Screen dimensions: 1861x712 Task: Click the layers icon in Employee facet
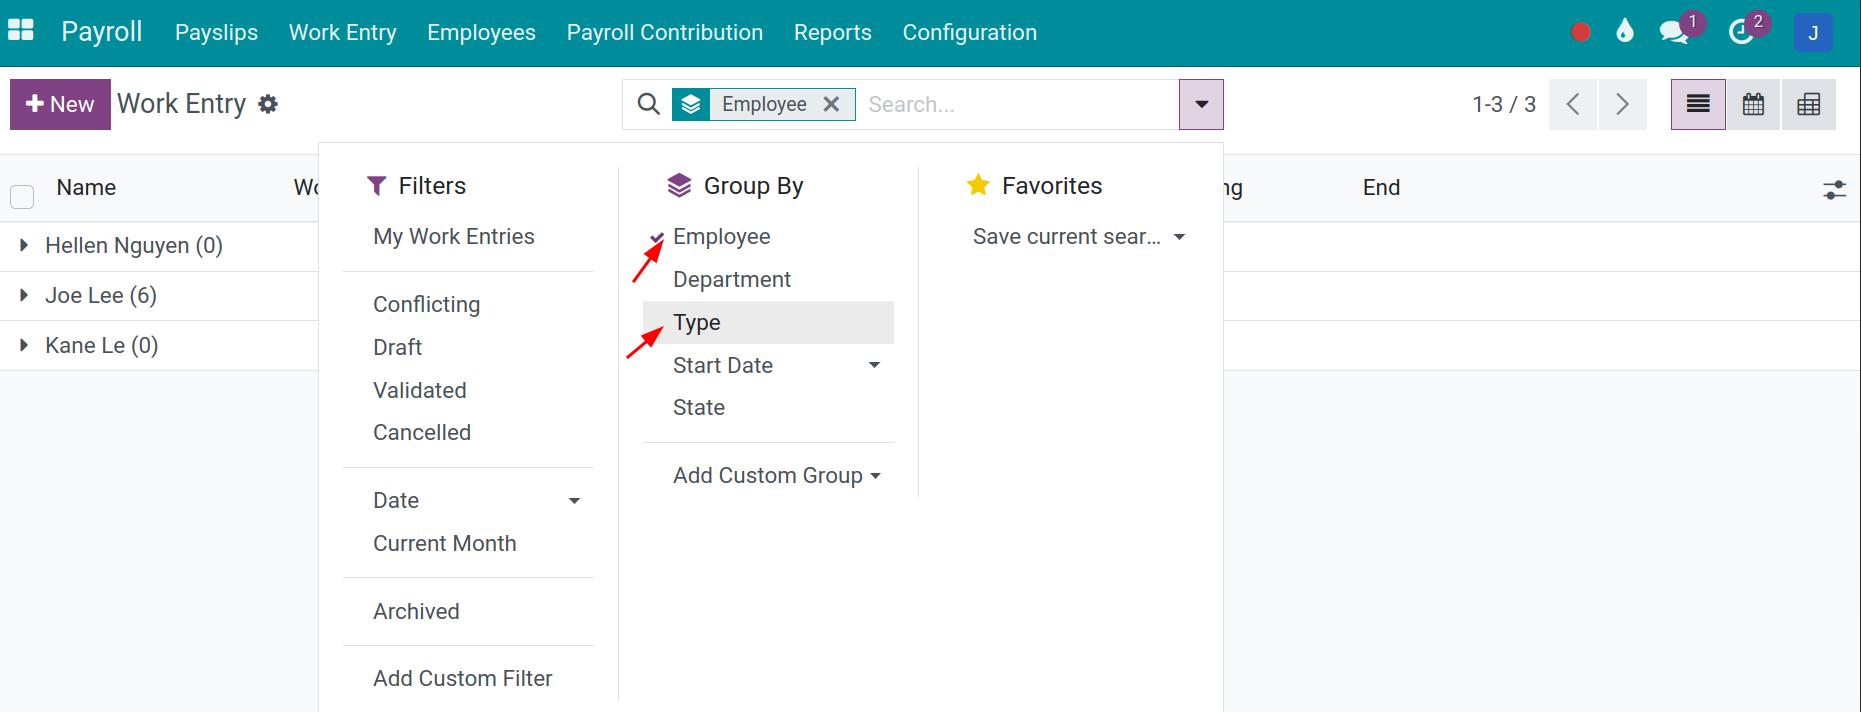tap(691, 104)
